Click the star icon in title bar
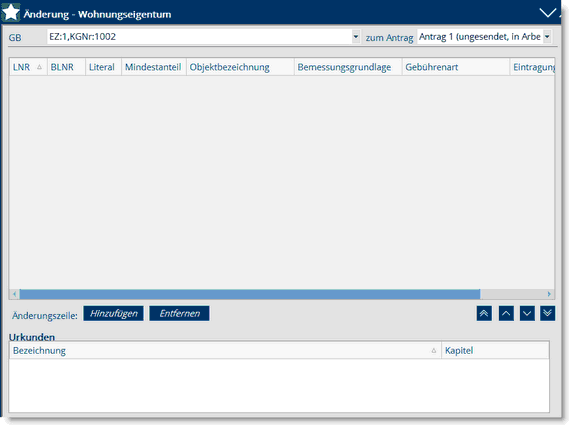 [x=11, y=13]
